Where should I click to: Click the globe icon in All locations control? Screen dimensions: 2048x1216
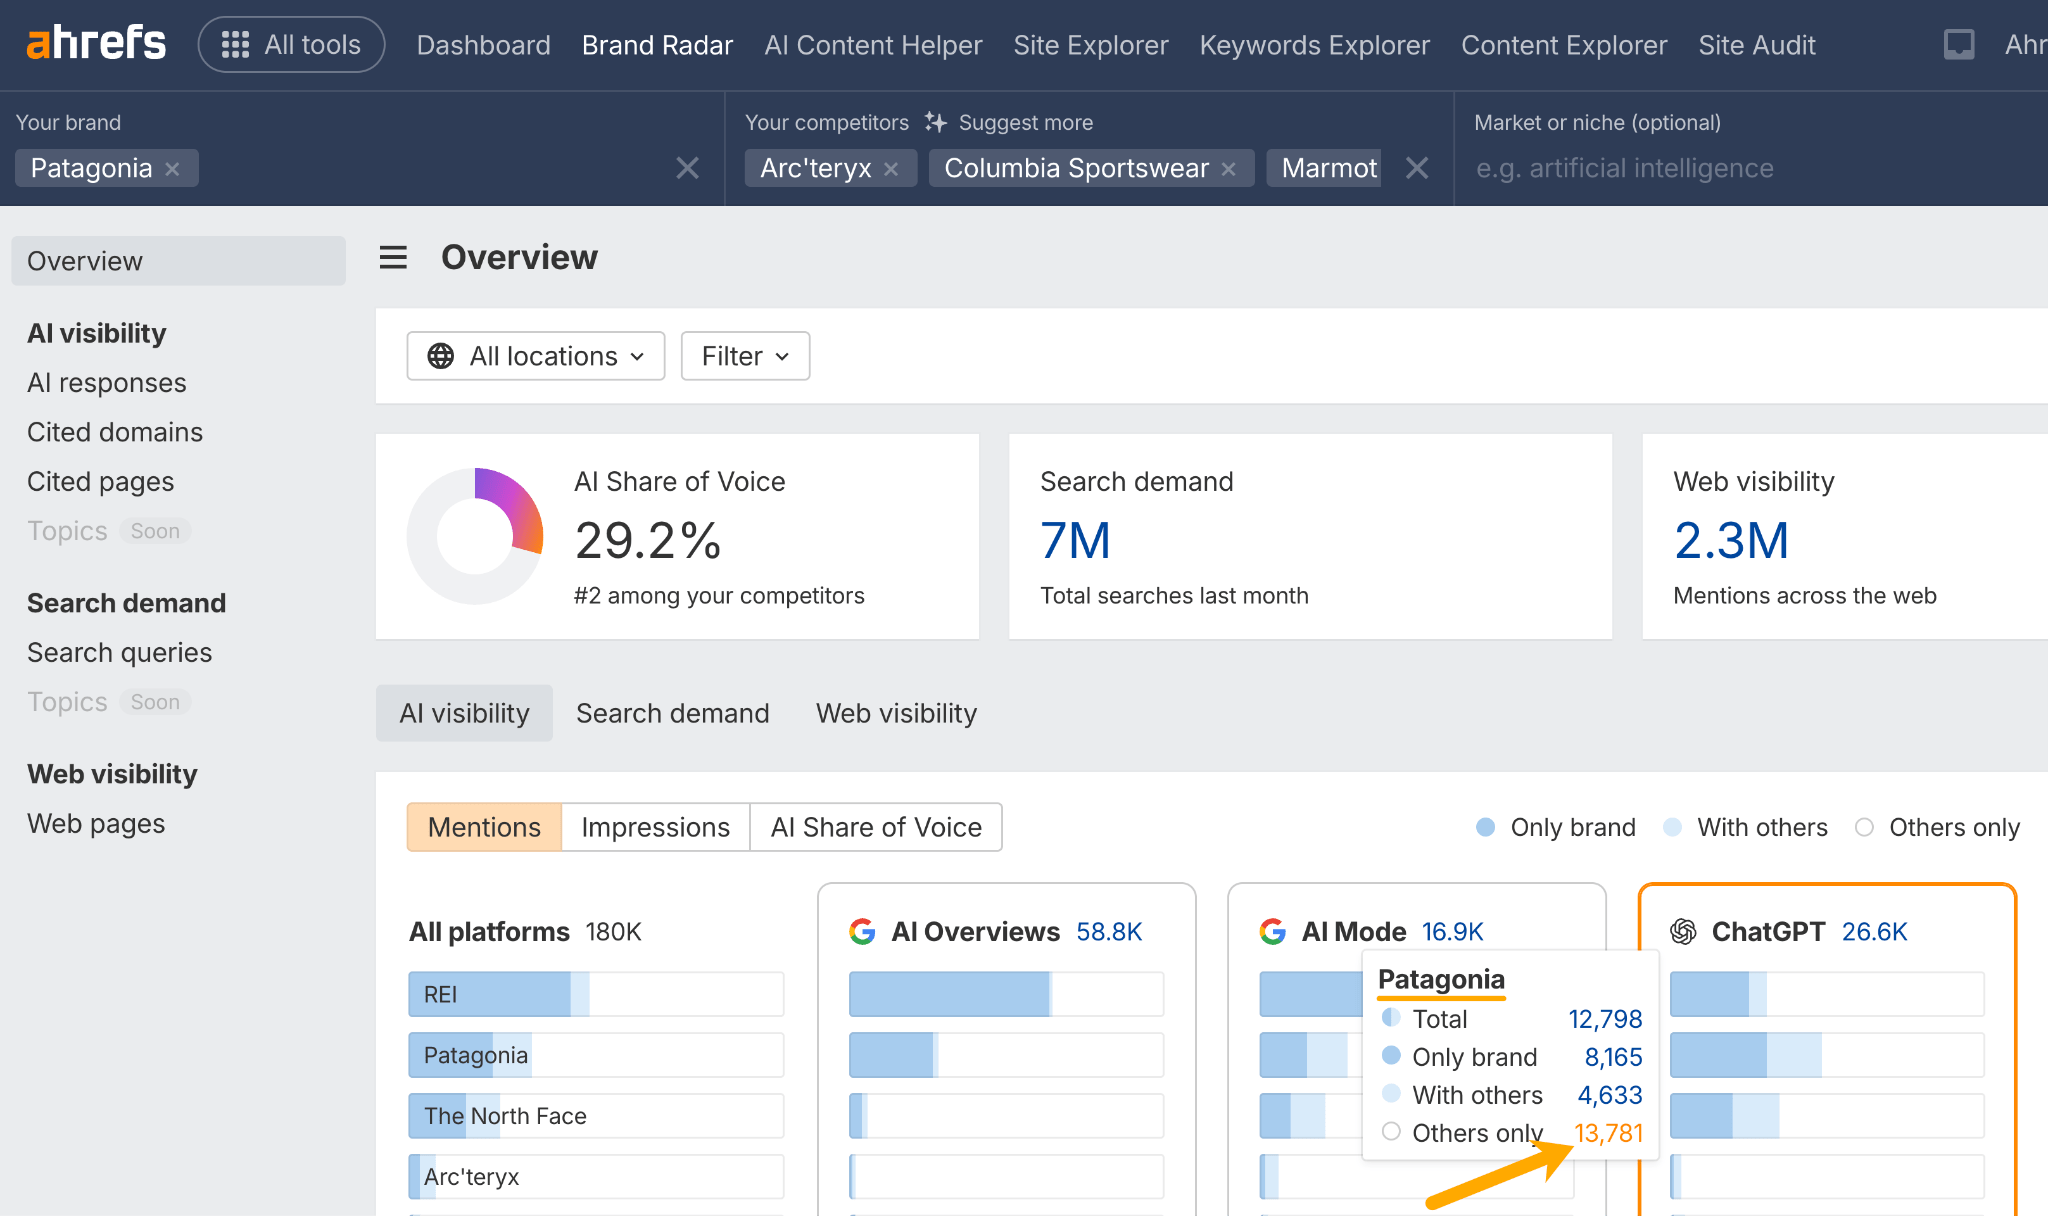click(x=441, y=355)
